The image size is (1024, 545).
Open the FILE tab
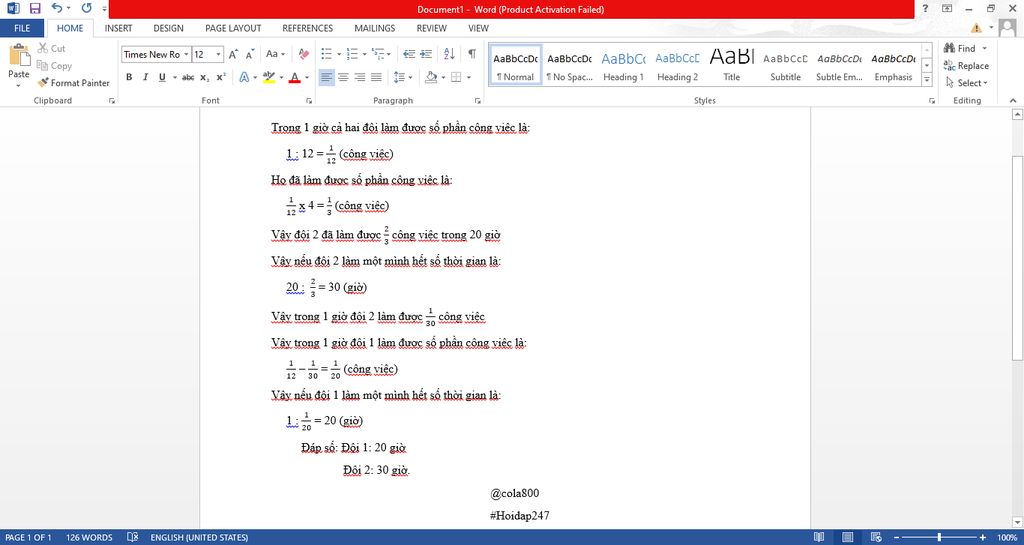[x=22, y=28]
